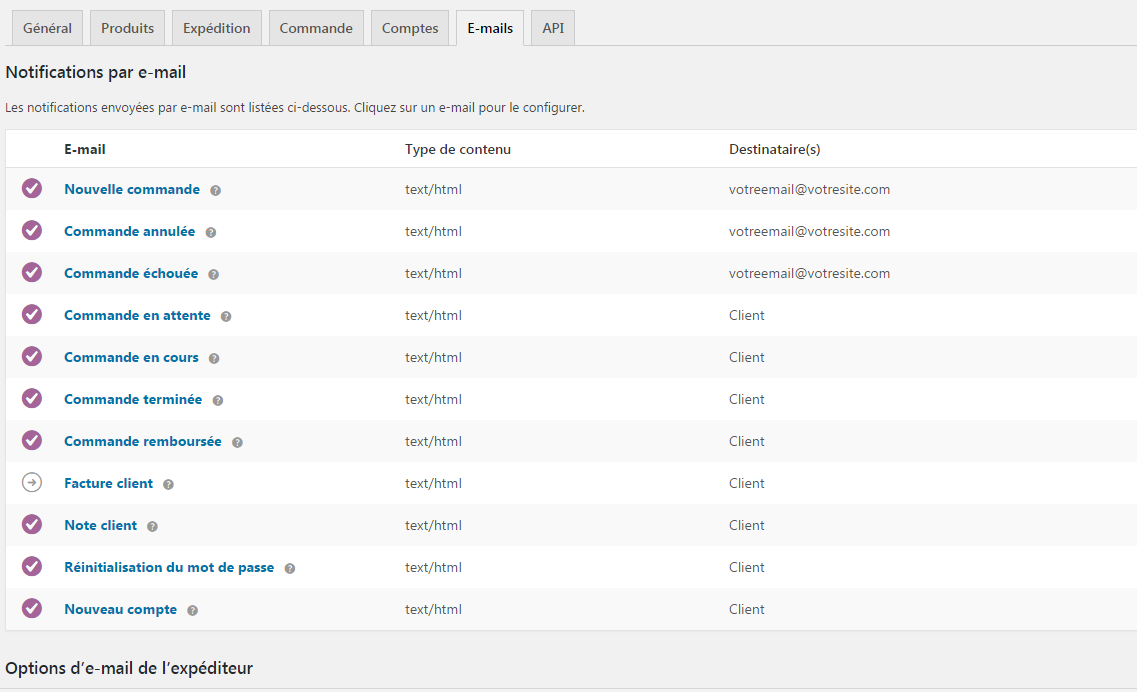Click the gray arrow icon for Facture client

pos(31,482)
